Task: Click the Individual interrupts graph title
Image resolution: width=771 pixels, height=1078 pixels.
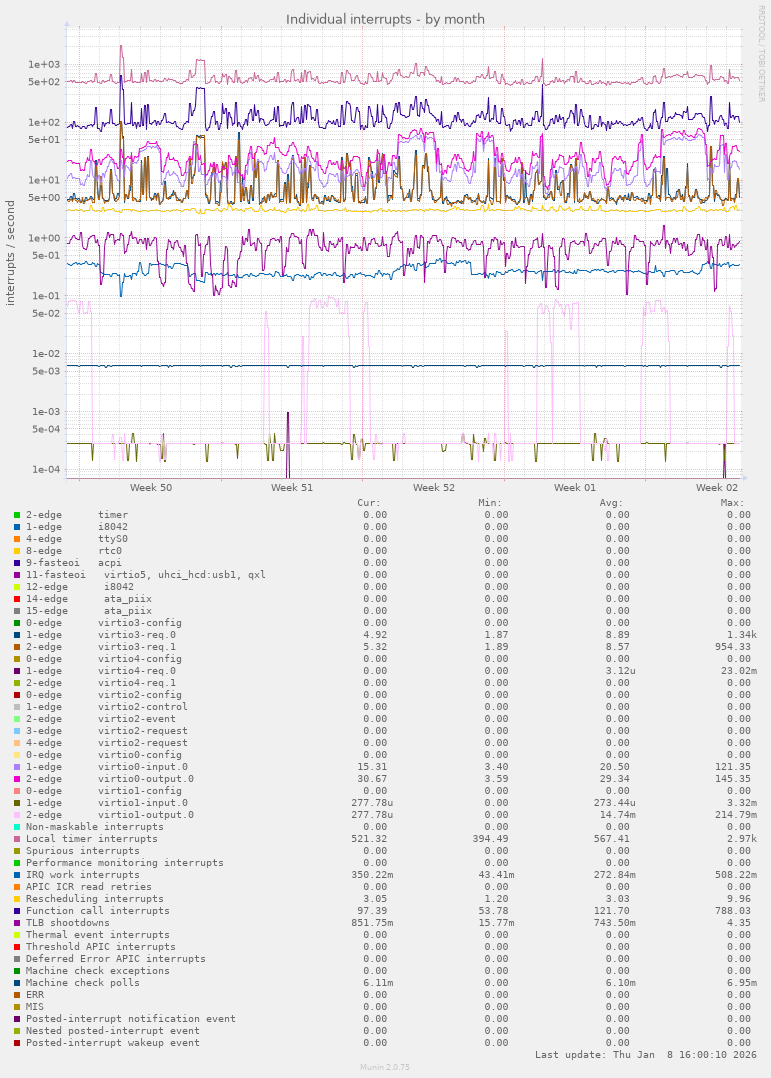Action: coord(385,19)
